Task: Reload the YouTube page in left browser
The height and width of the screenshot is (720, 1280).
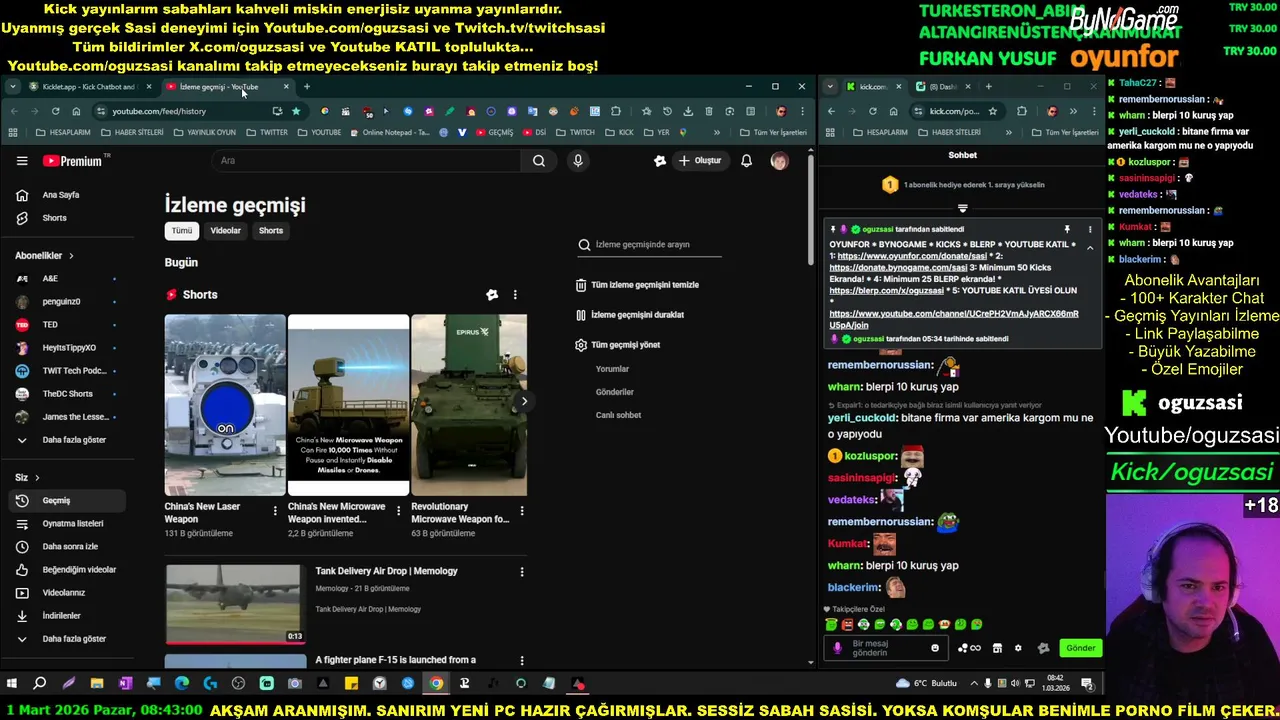Action: (x=56, y=111)
